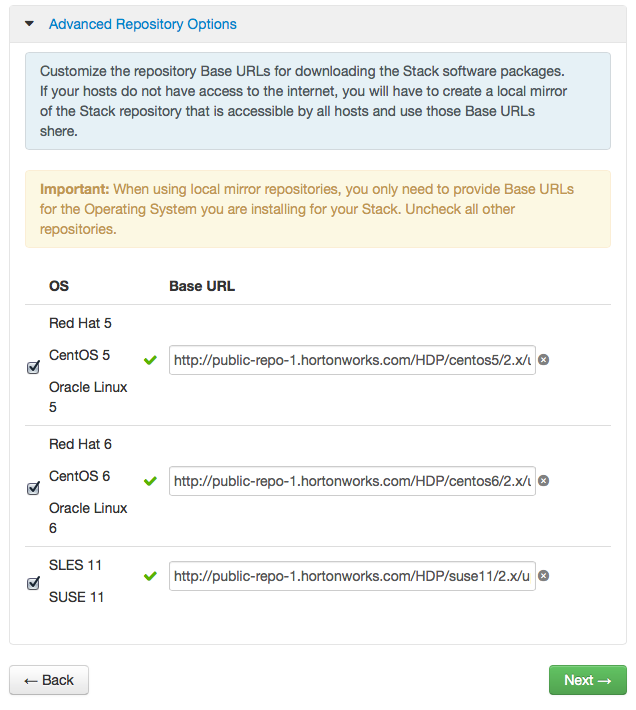Click the Base URL column header

pos(202,286)
